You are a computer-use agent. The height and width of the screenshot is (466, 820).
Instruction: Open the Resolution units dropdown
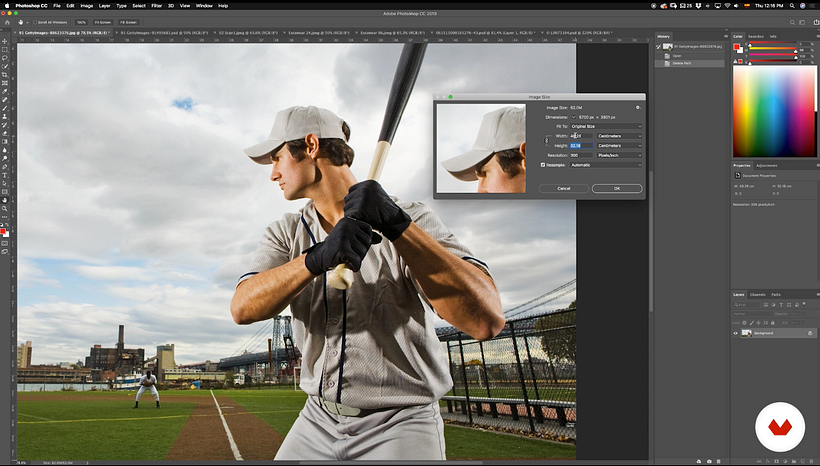pos(619,155)
